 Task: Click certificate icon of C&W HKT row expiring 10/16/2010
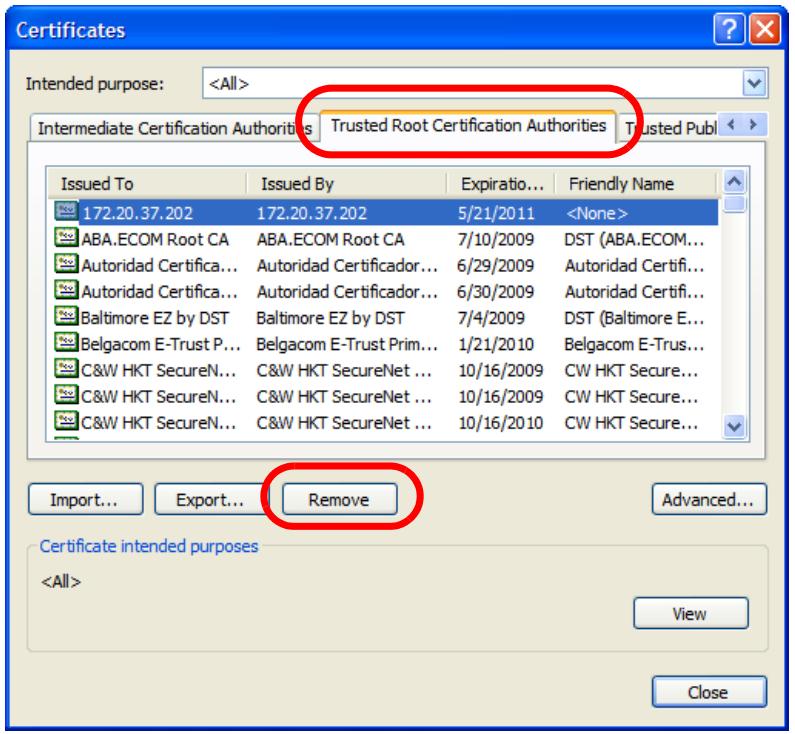(66, 421)
